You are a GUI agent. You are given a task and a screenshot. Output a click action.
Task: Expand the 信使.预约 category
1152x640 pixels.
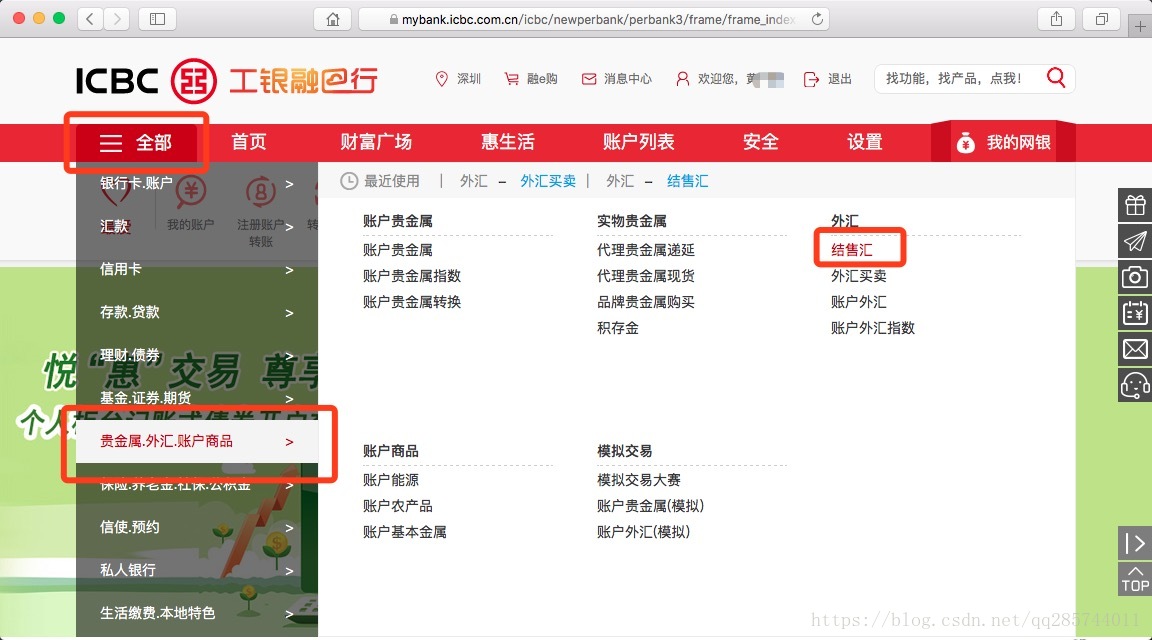point(197,527)
